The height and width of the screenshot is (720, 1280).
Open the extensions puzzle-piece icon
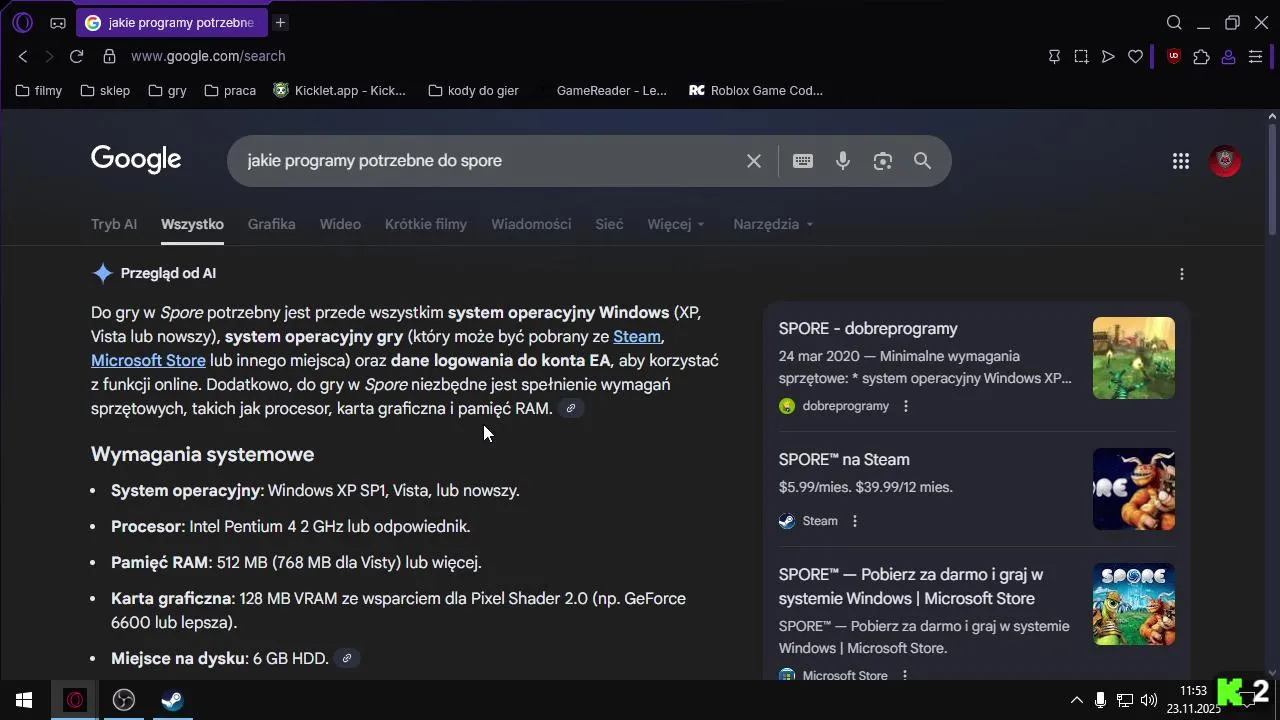pos(1201,57)
